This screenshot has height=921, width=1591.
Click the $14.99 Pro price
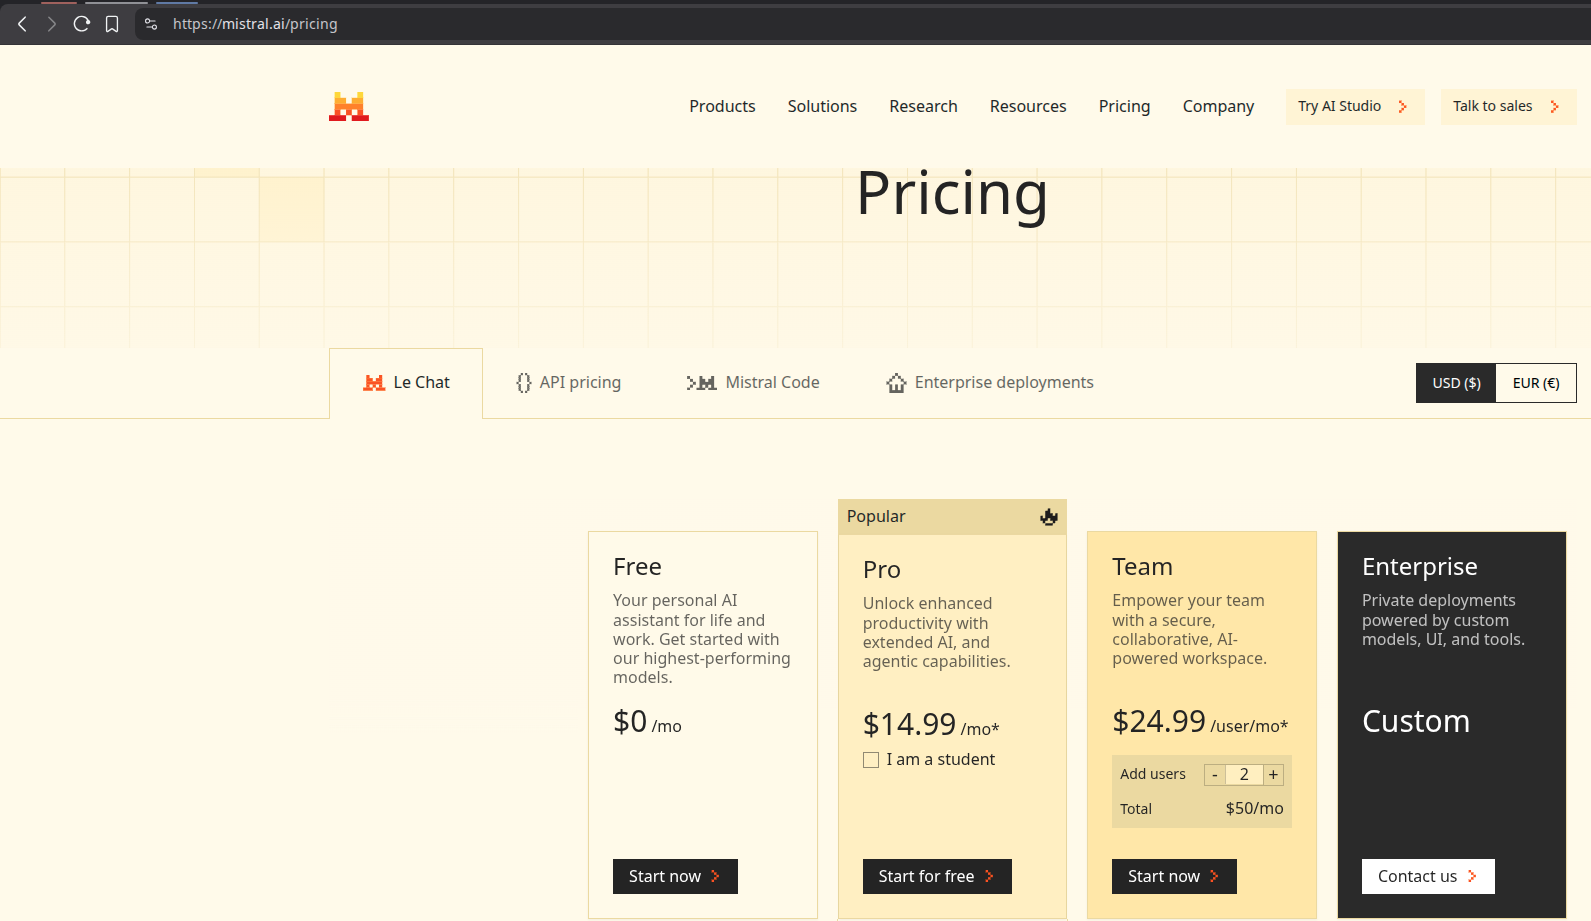[909, 724]
